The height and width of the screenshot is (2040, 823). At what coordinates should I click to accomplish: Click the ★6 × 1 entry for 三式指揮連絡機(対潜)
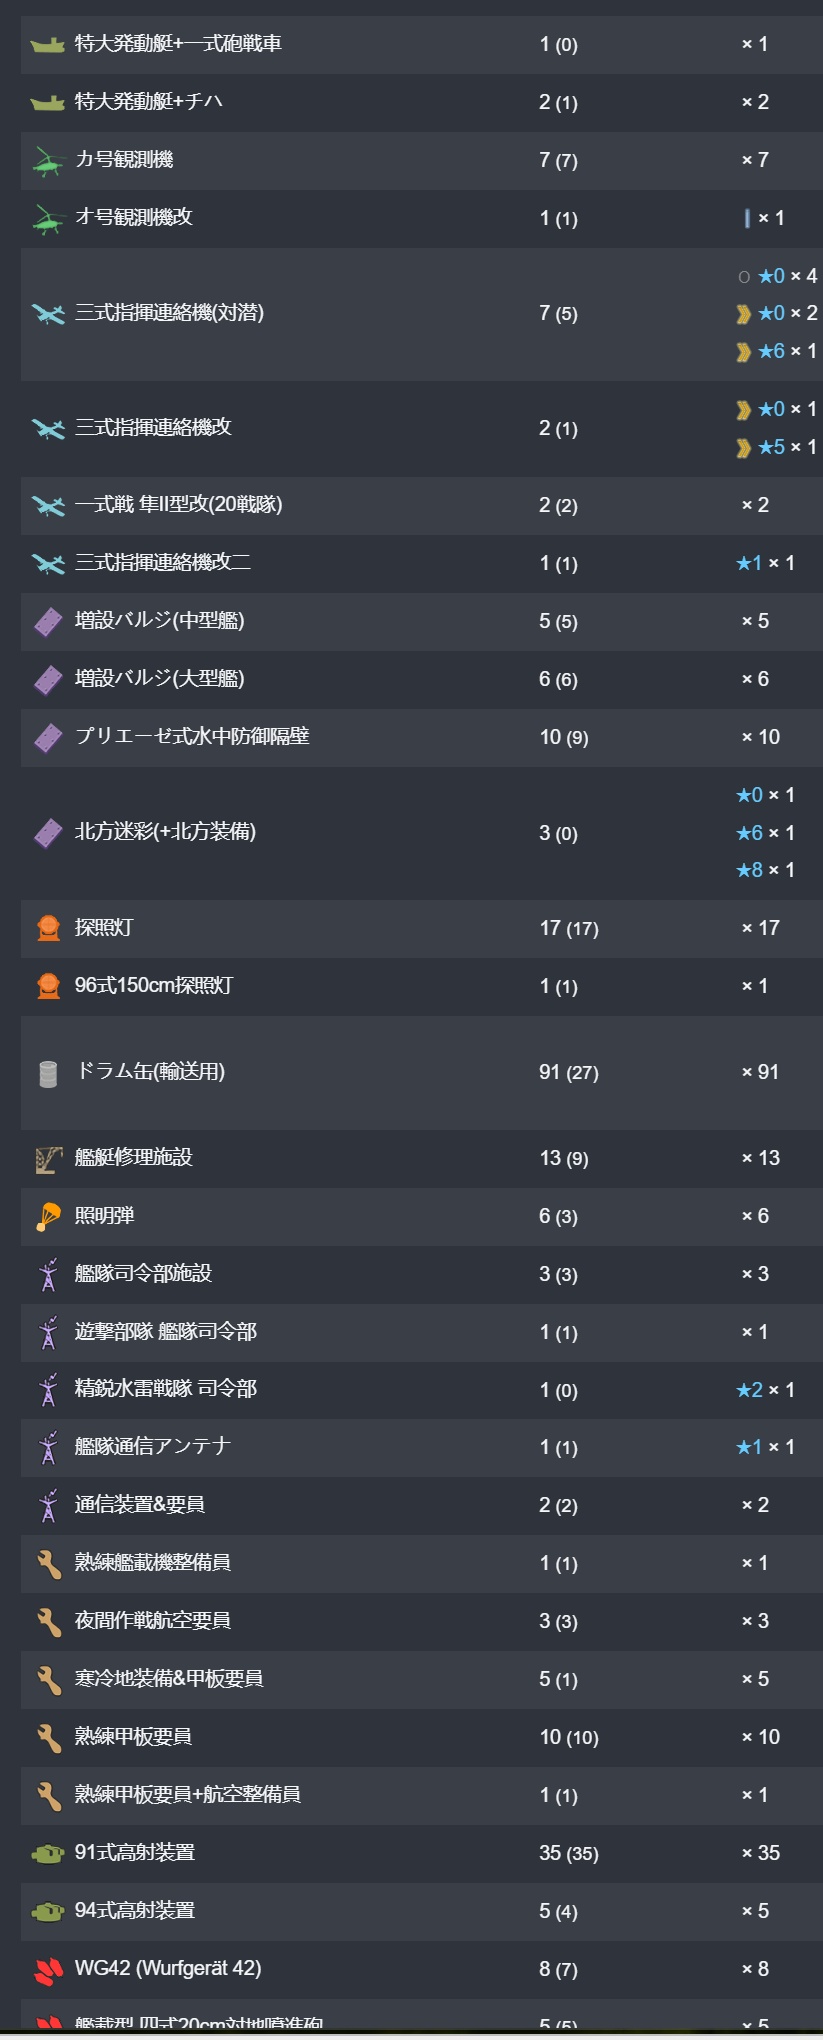(777, 351)
